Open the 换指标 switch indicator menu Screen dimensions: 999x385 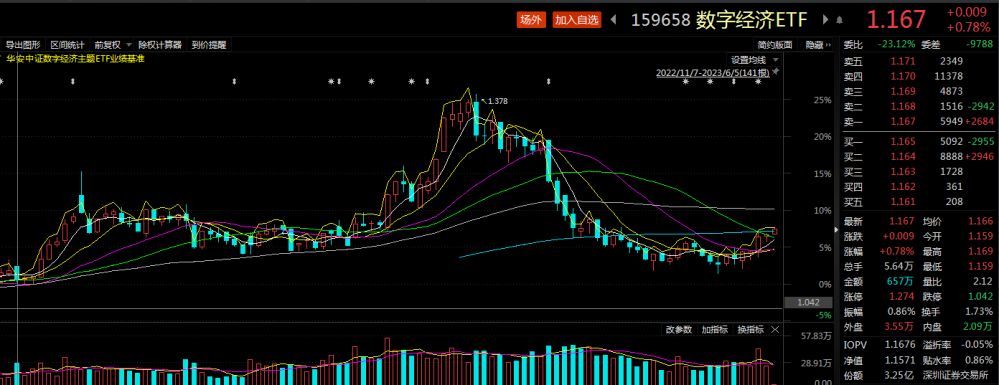[x=751, y=330]
